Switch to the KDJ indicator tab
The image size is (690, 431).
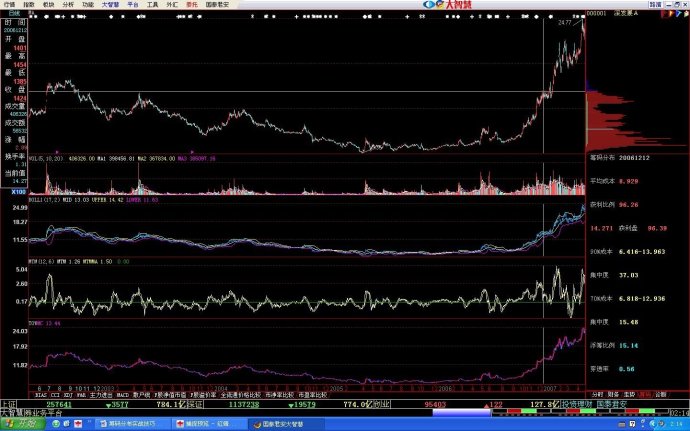pos(68,394)
